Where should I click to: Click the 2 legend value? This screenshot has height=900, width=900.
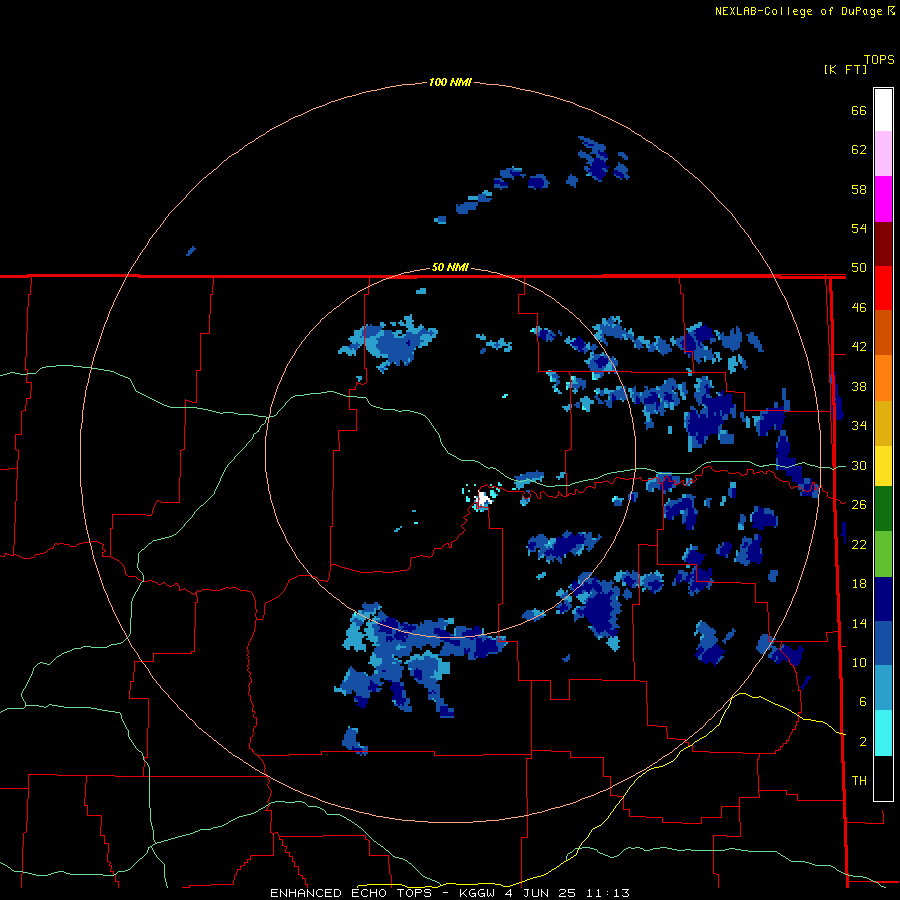coord(863,742)
